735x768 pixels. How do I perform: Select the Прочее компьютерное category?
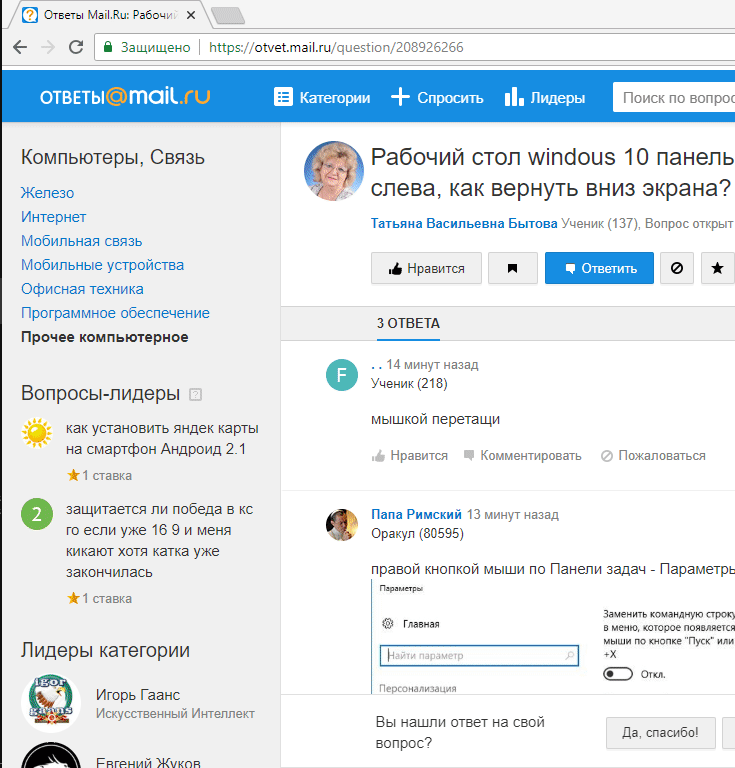(104, 337)
